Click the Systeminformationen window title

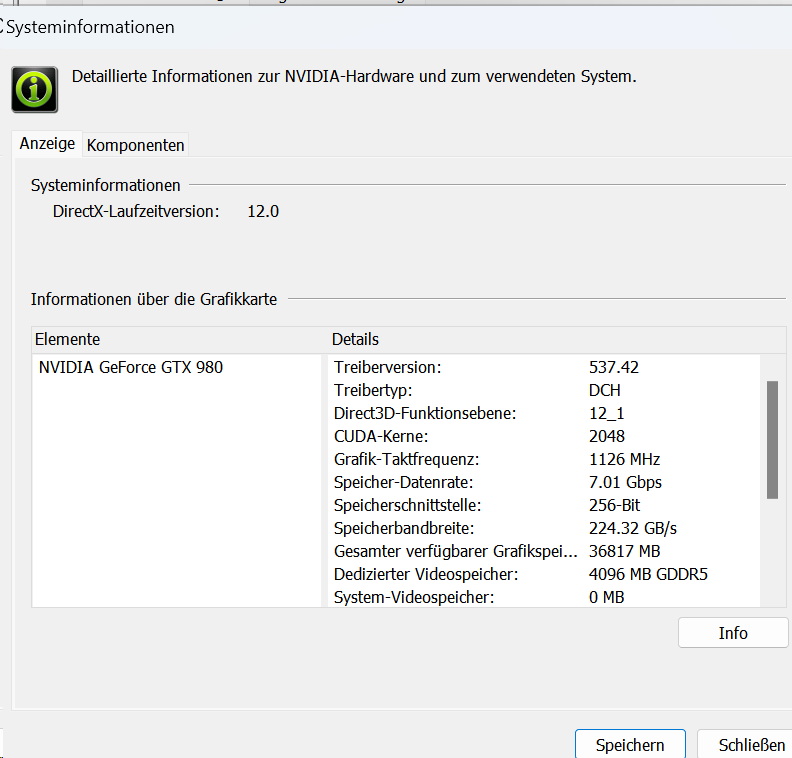point(90,27)
